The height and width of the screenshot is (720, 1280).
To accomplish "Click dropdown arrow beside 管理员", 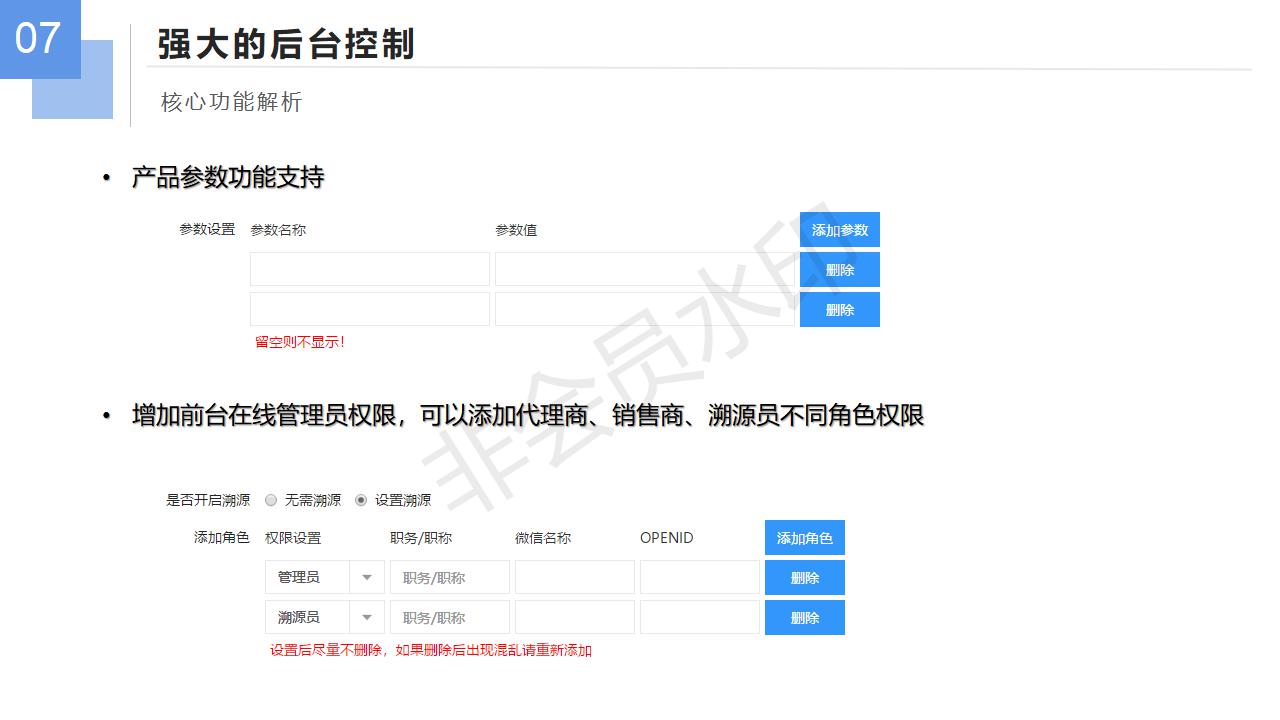I will click(367, 578).
